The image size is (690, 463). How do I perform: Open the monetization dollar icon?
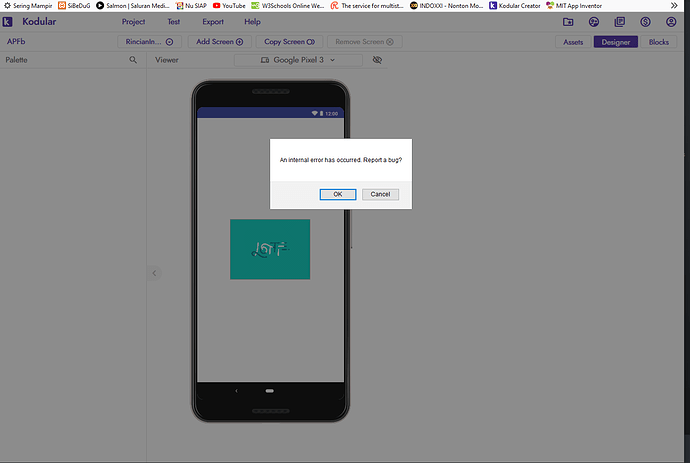[645, 22]
